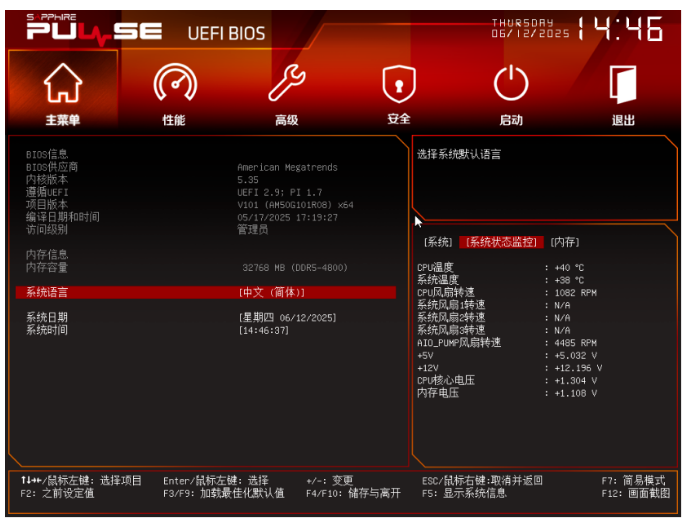Open the 内存 tab

click(x=565, y=242)
